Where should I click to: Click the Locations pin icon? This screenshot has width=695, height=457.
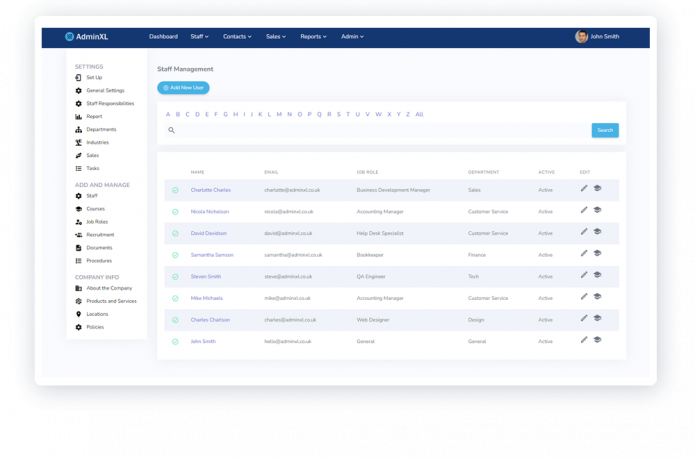(78, 314)
